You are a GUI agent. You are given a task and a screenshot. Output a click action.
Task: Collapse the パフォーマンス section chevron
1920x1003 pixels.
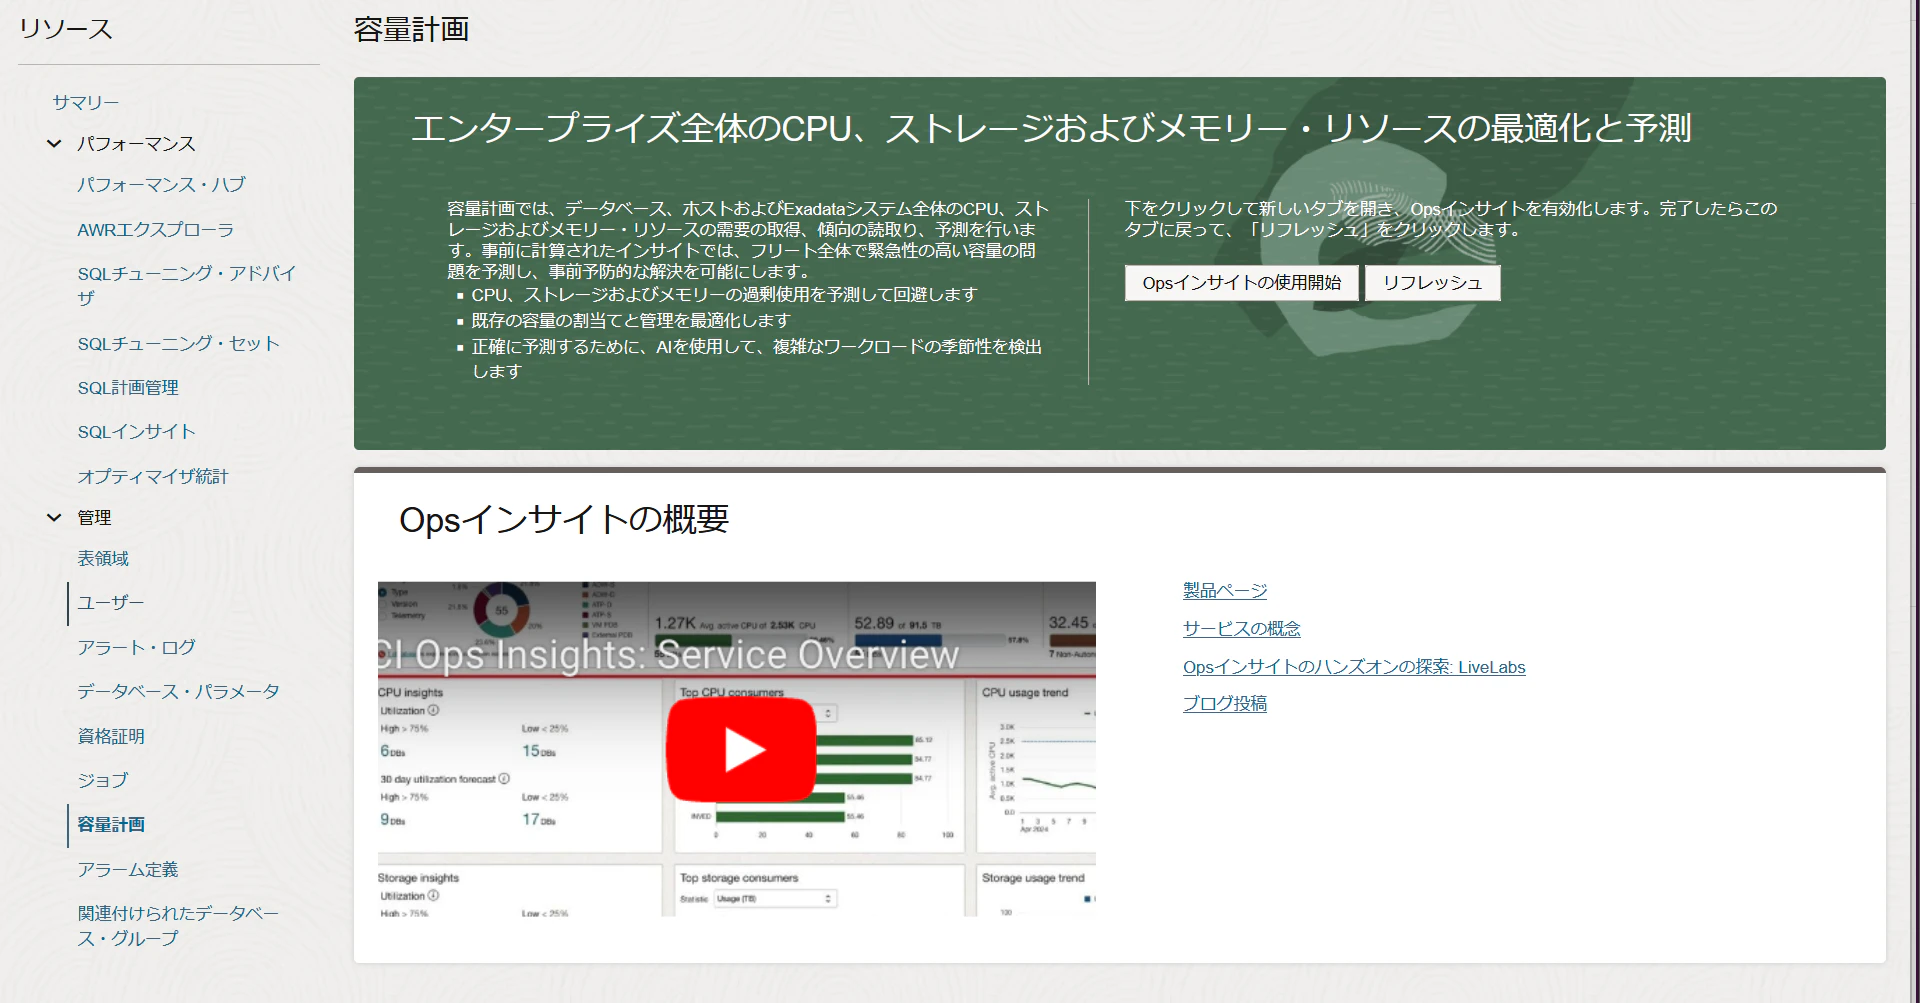tap(54, 144)
